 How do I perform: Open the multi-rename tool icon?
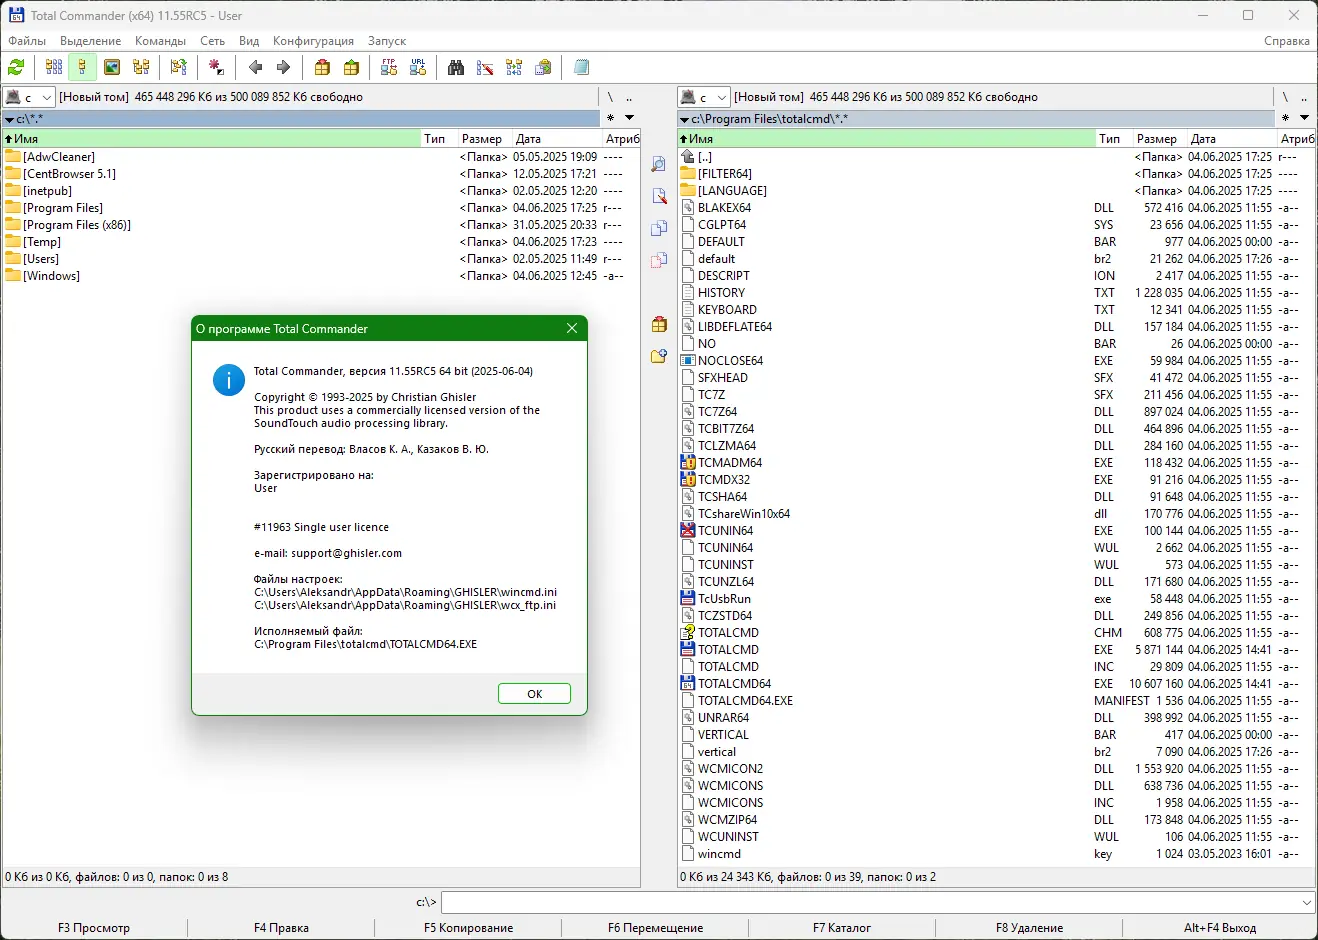pos(485,67)
